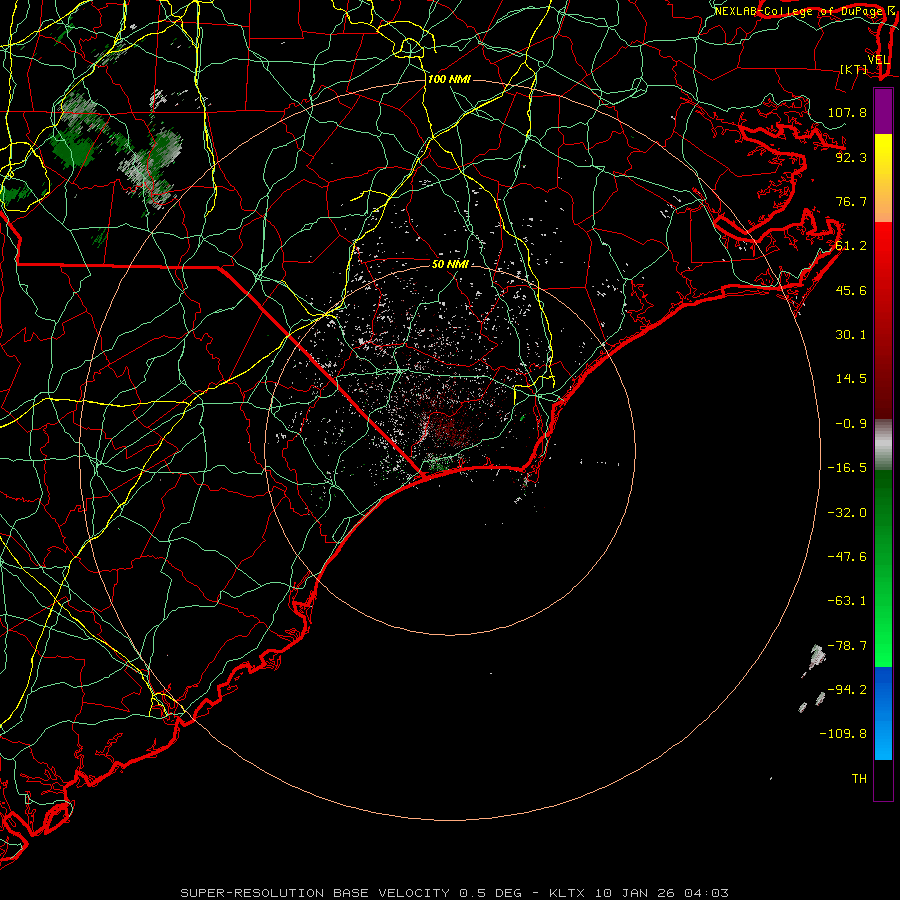
Task: Pick the blue segment of velocity color bar
Action: click(x=883, y=713)
